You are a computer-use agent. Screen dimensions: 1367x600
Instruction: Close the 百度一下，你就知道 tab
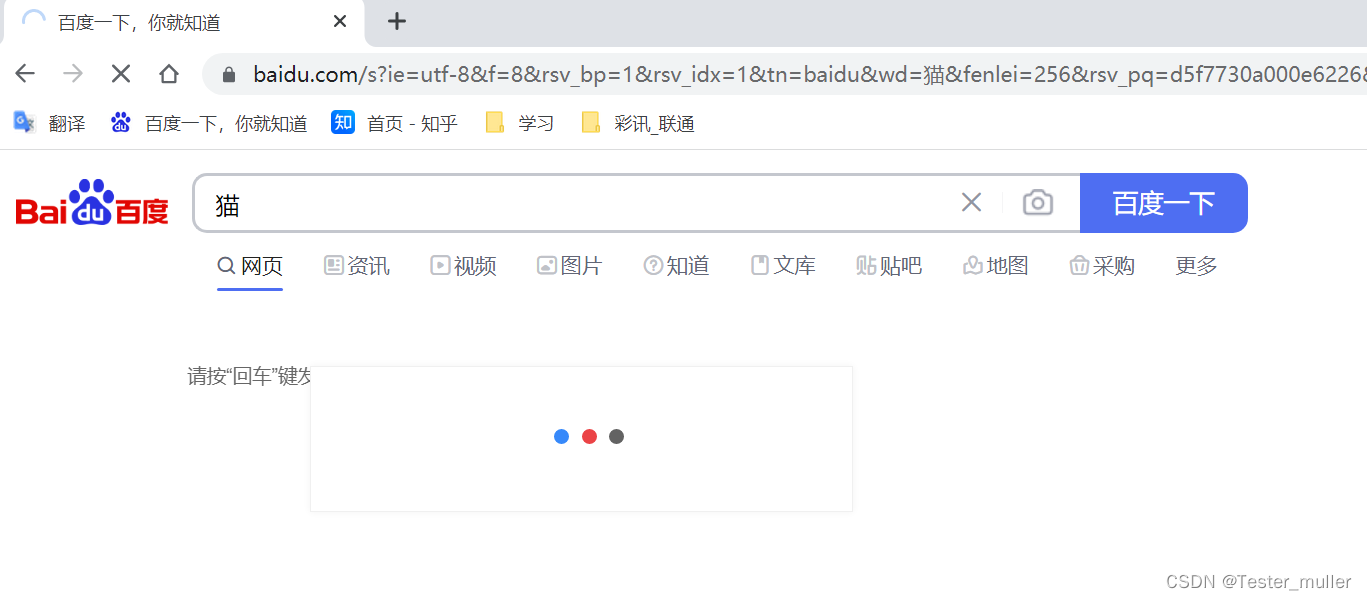point(340,21)
